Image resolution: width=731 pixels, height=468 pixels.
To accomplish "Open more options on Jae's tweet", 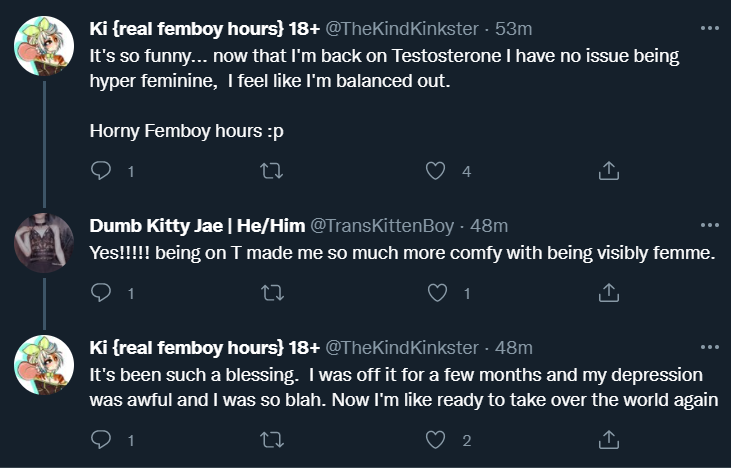I will point(710,225).
